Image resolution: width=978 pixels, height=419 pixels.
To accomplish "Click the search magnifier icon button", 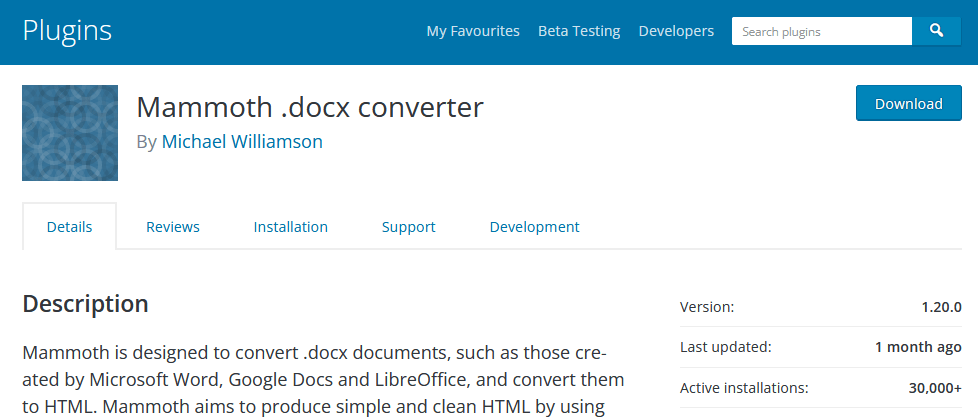I will pos(937,31).
